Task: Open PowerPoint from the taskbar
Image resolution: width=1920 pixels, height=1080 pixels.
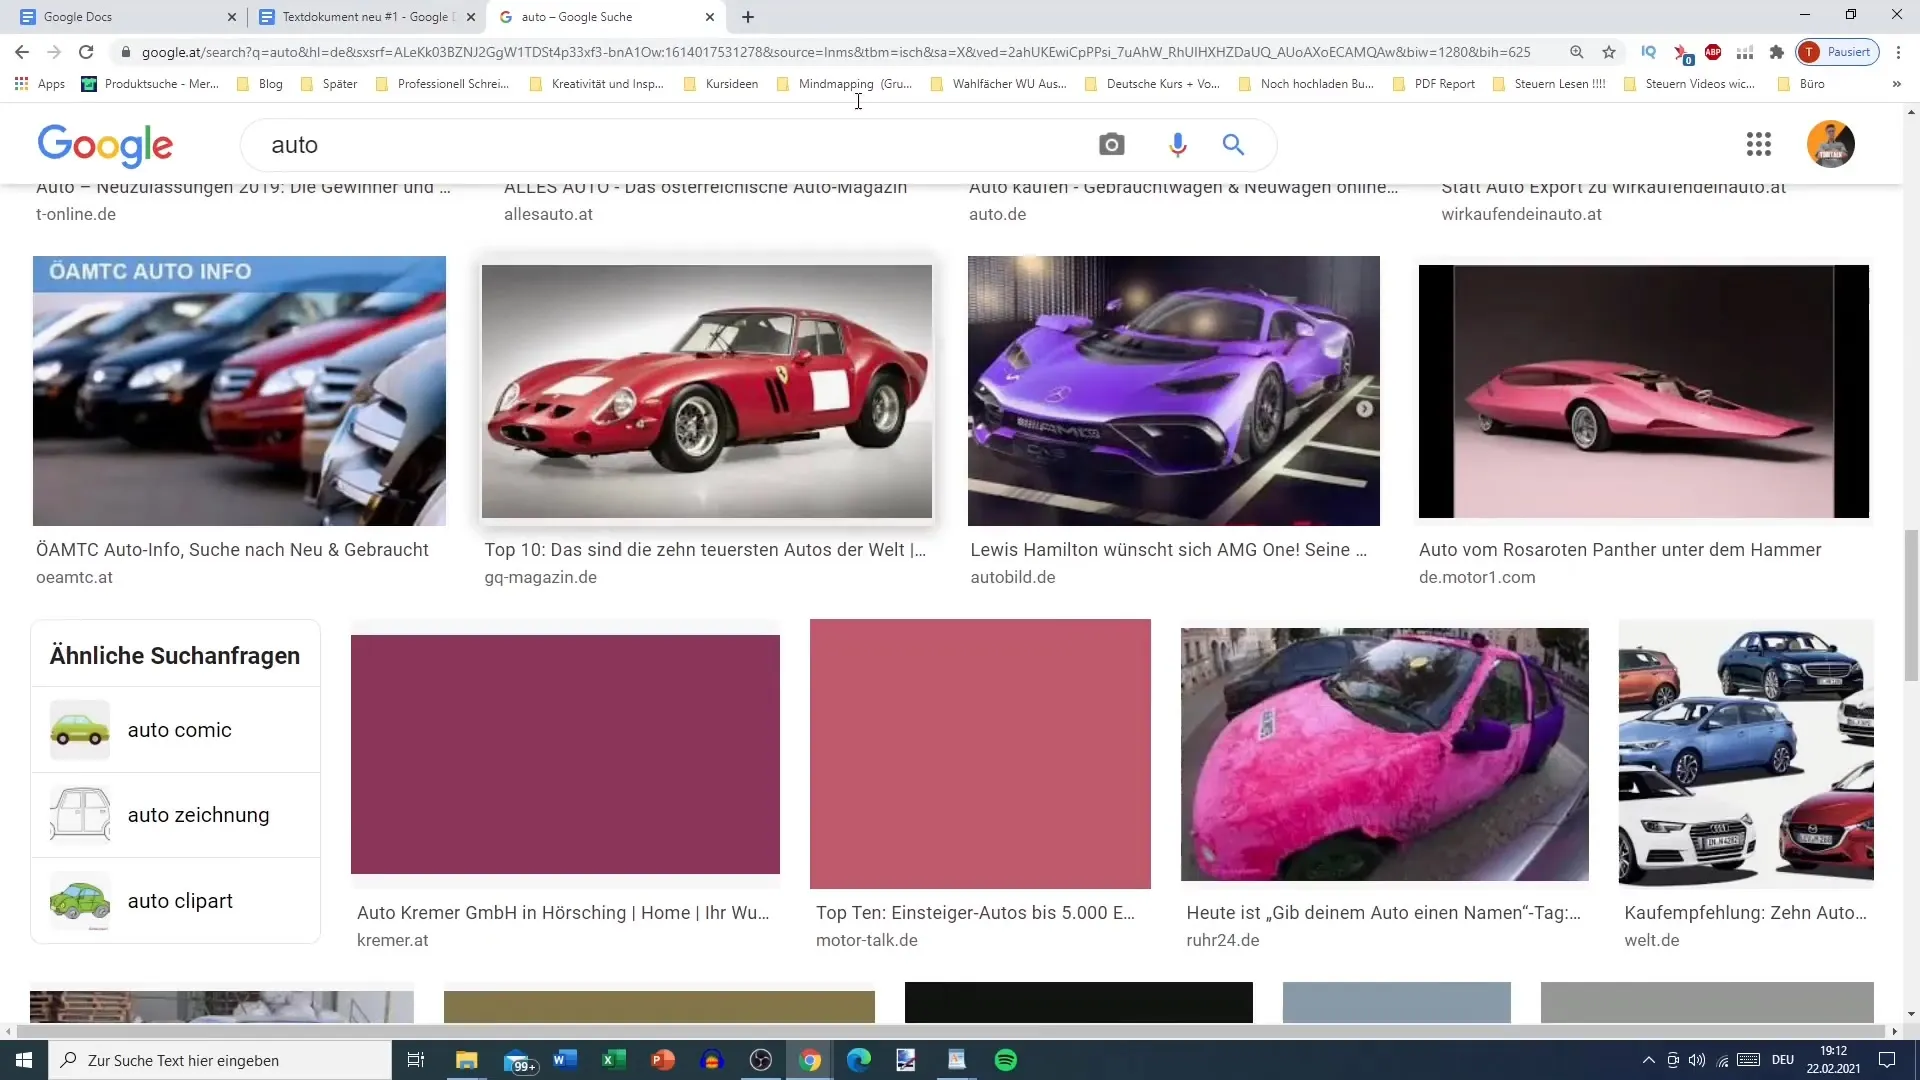Action: tap(662, 1060)
